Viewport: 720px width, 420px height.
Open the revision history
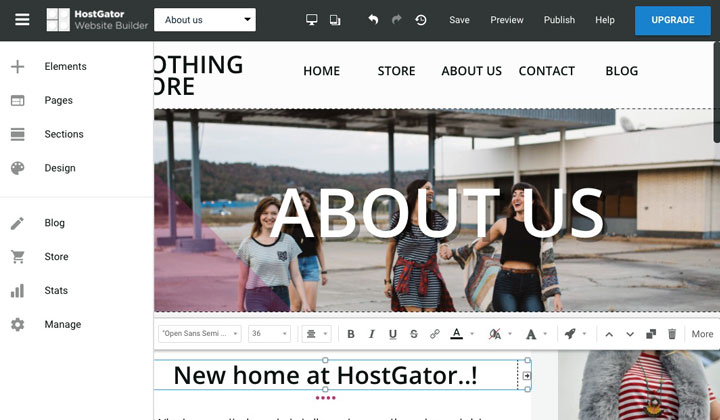[x=421, y=20]
